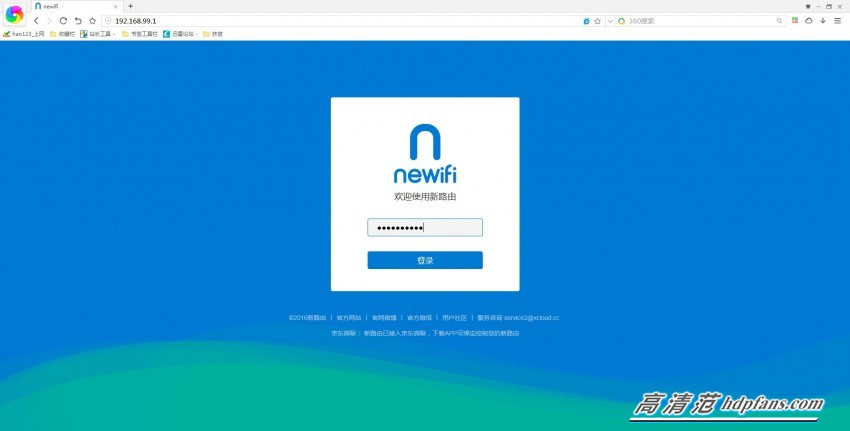Open the 迅雷论坛 bookmark
Screen dimensions: 850x431
[x=181, y=34]
